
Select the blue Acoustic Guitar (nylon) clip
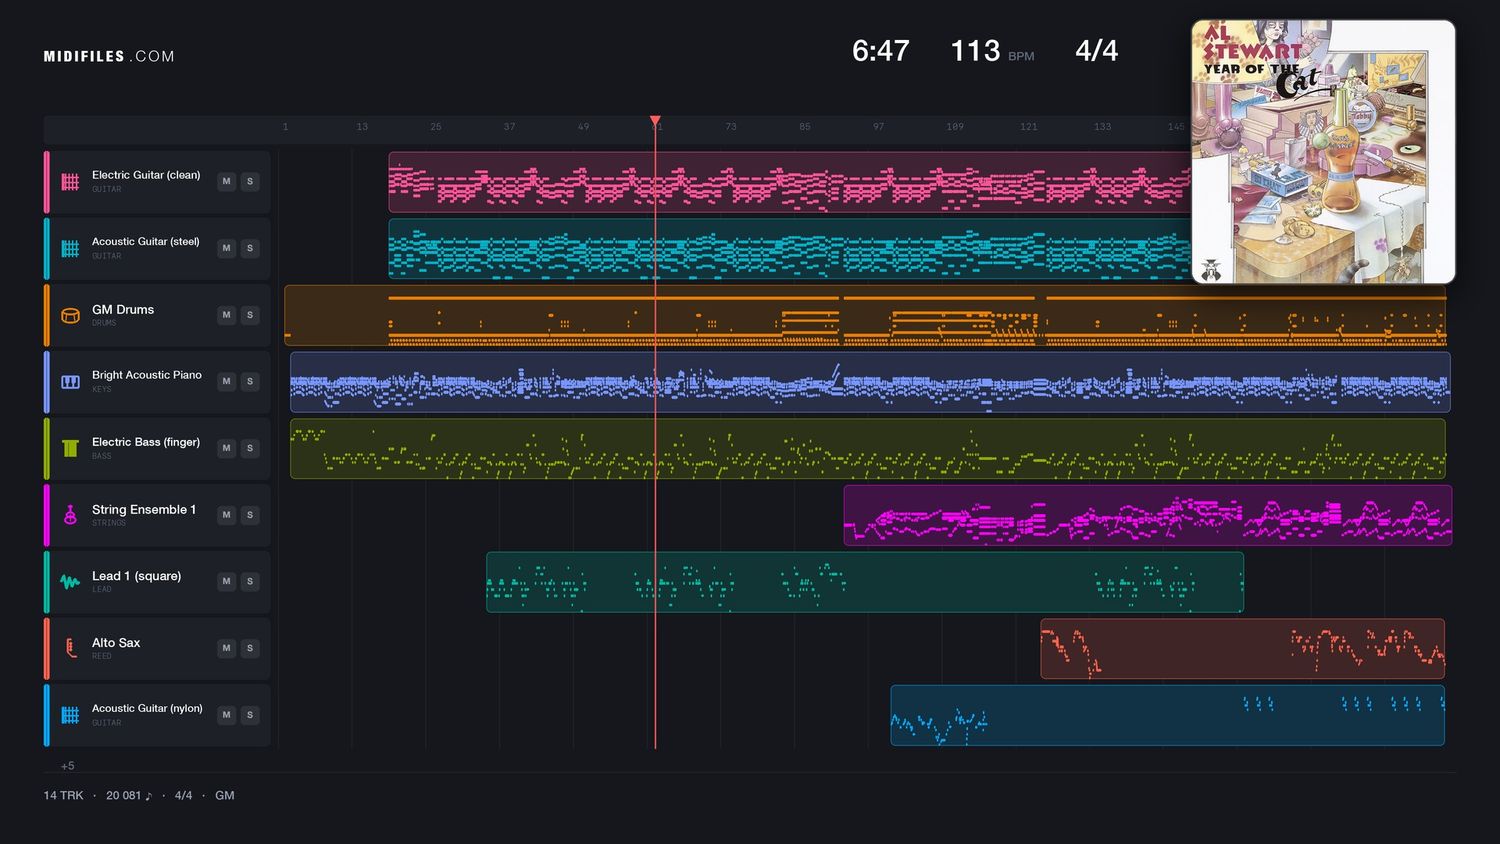(x=1168, y=715)
